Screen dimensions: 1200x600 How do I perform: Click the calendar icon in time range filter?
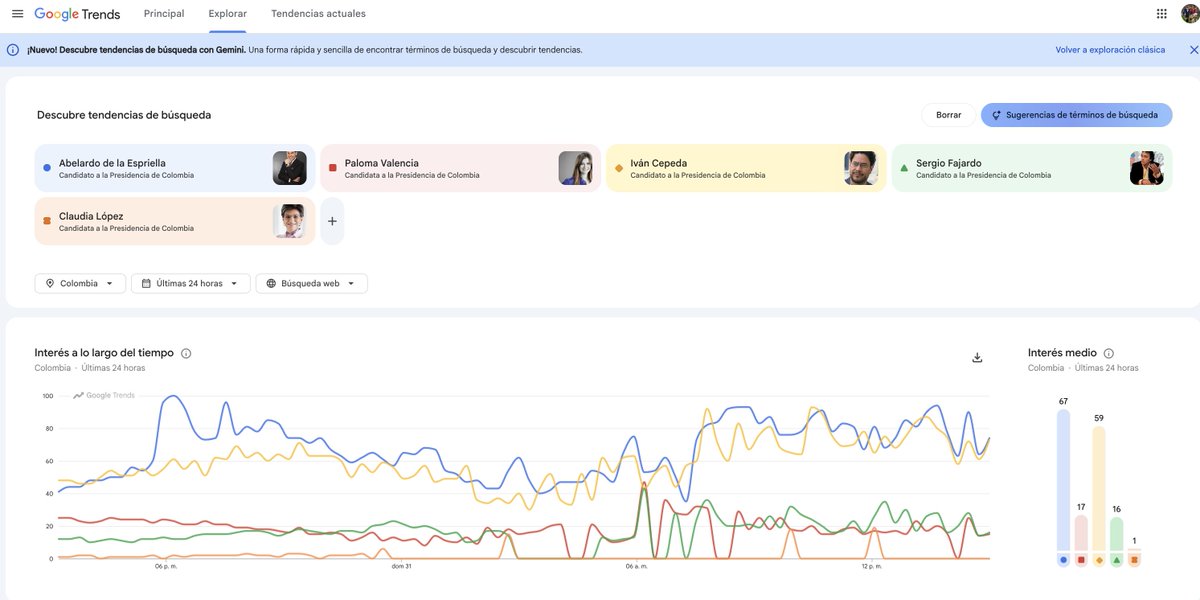pos(146,284)
